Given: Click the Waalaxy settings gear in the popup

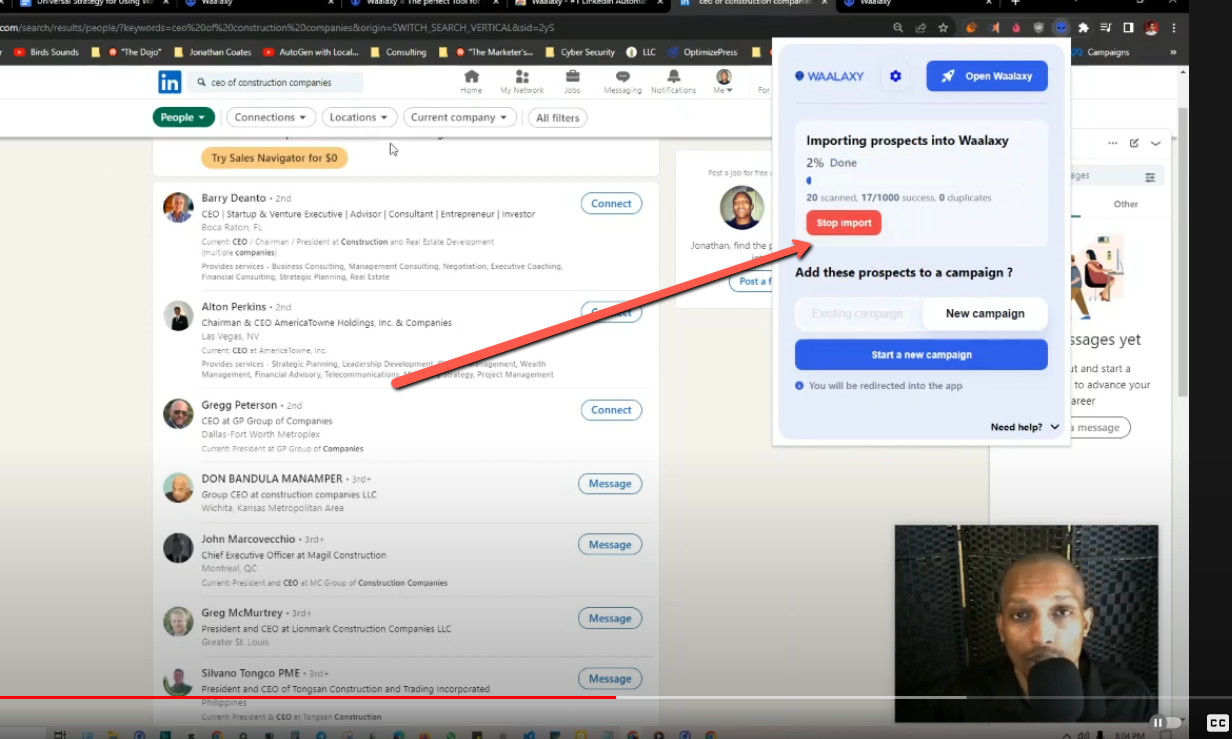Looking at the screenshot, I should [x=895, y=76].
